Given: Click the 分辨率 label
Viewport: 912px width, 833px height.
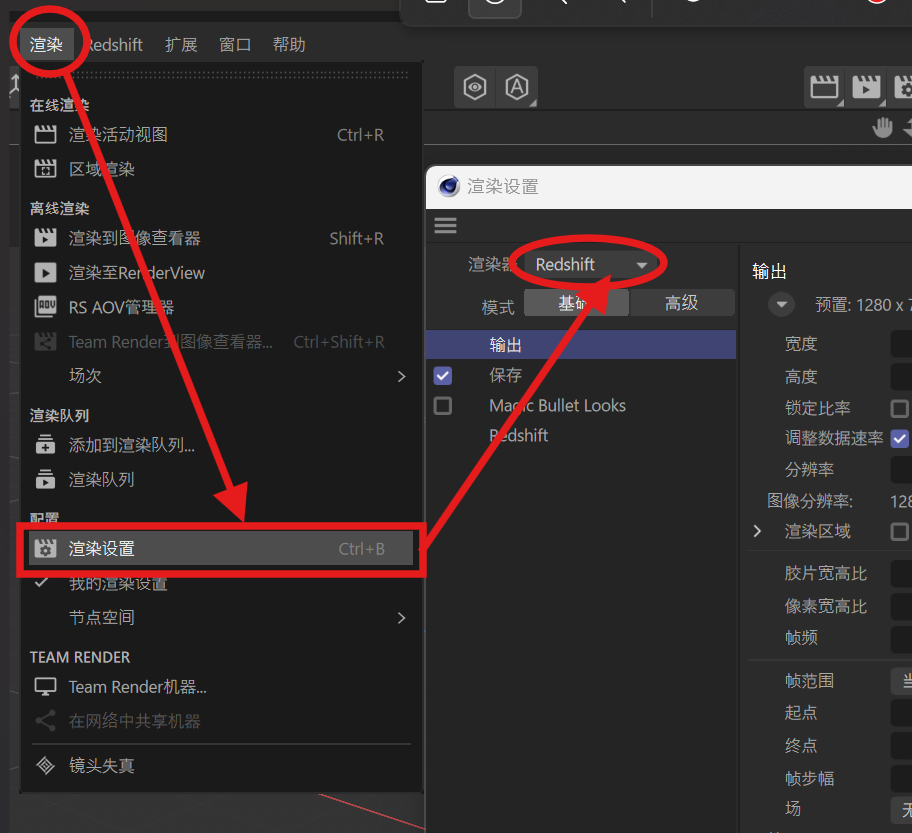Looking at the screenshot, I should point(809,469).
